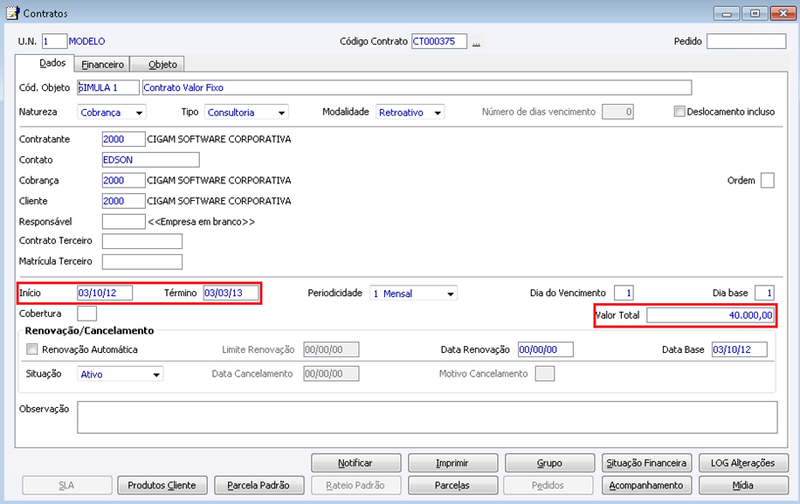Viewport: 800px width, 504px height.
Task: Focus the Dia base field
Action: coord(764,293)
